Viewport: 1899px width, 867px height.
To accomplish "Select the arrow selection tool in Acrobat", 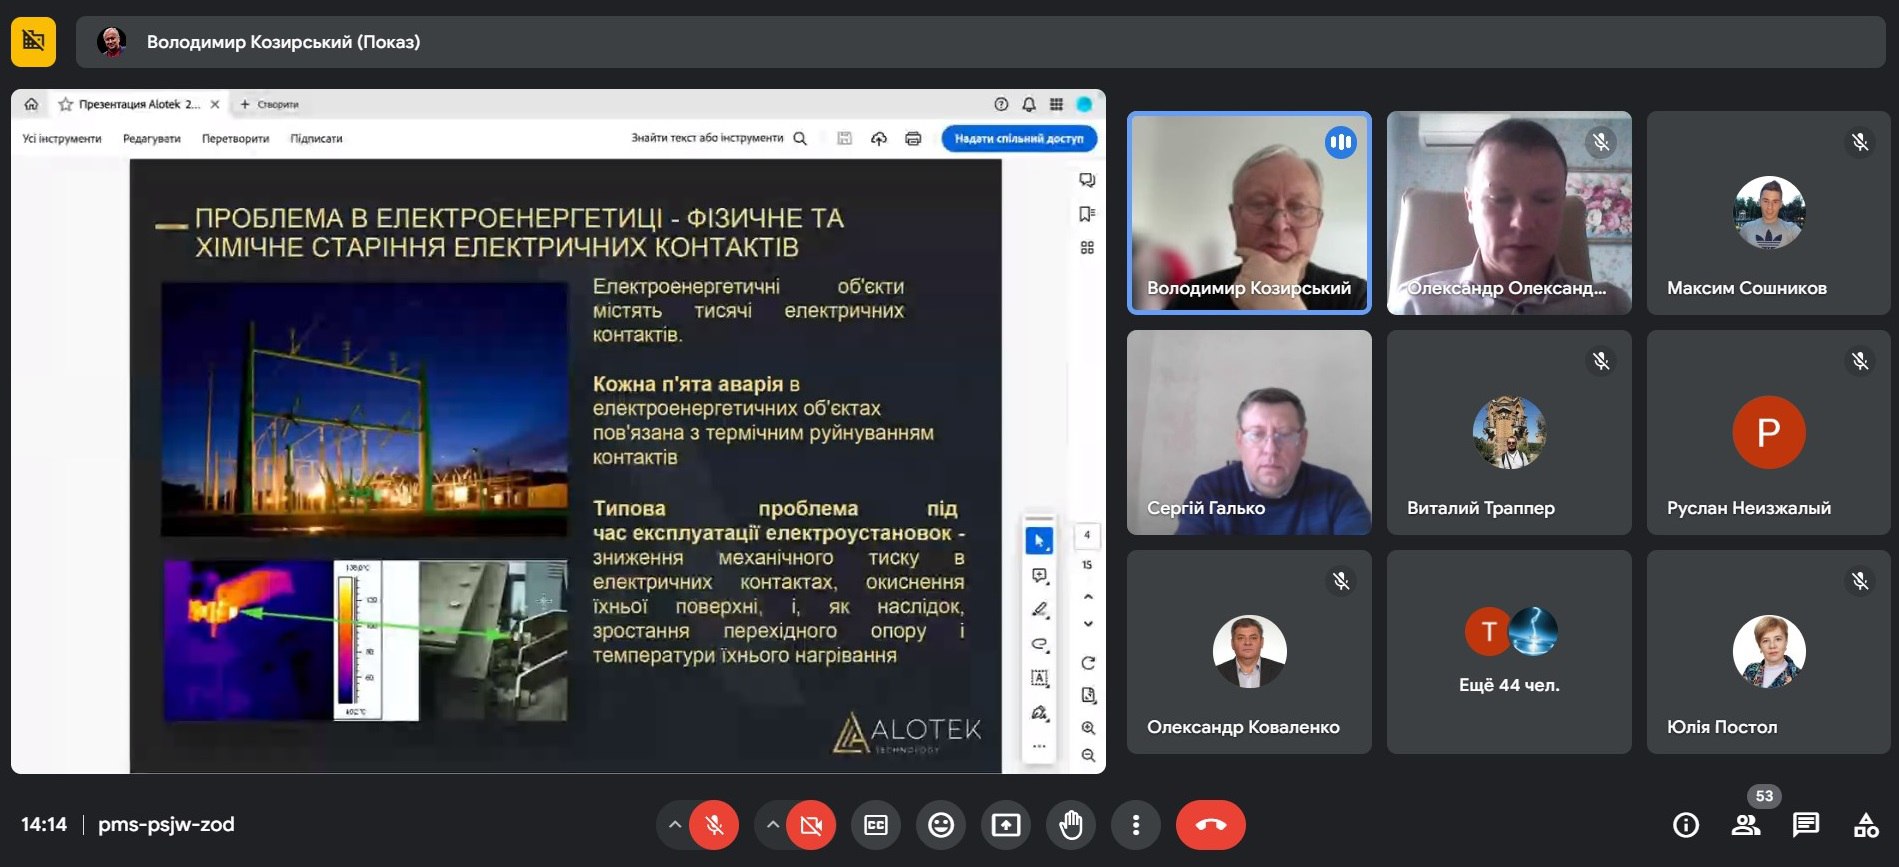I will 1039,541.
